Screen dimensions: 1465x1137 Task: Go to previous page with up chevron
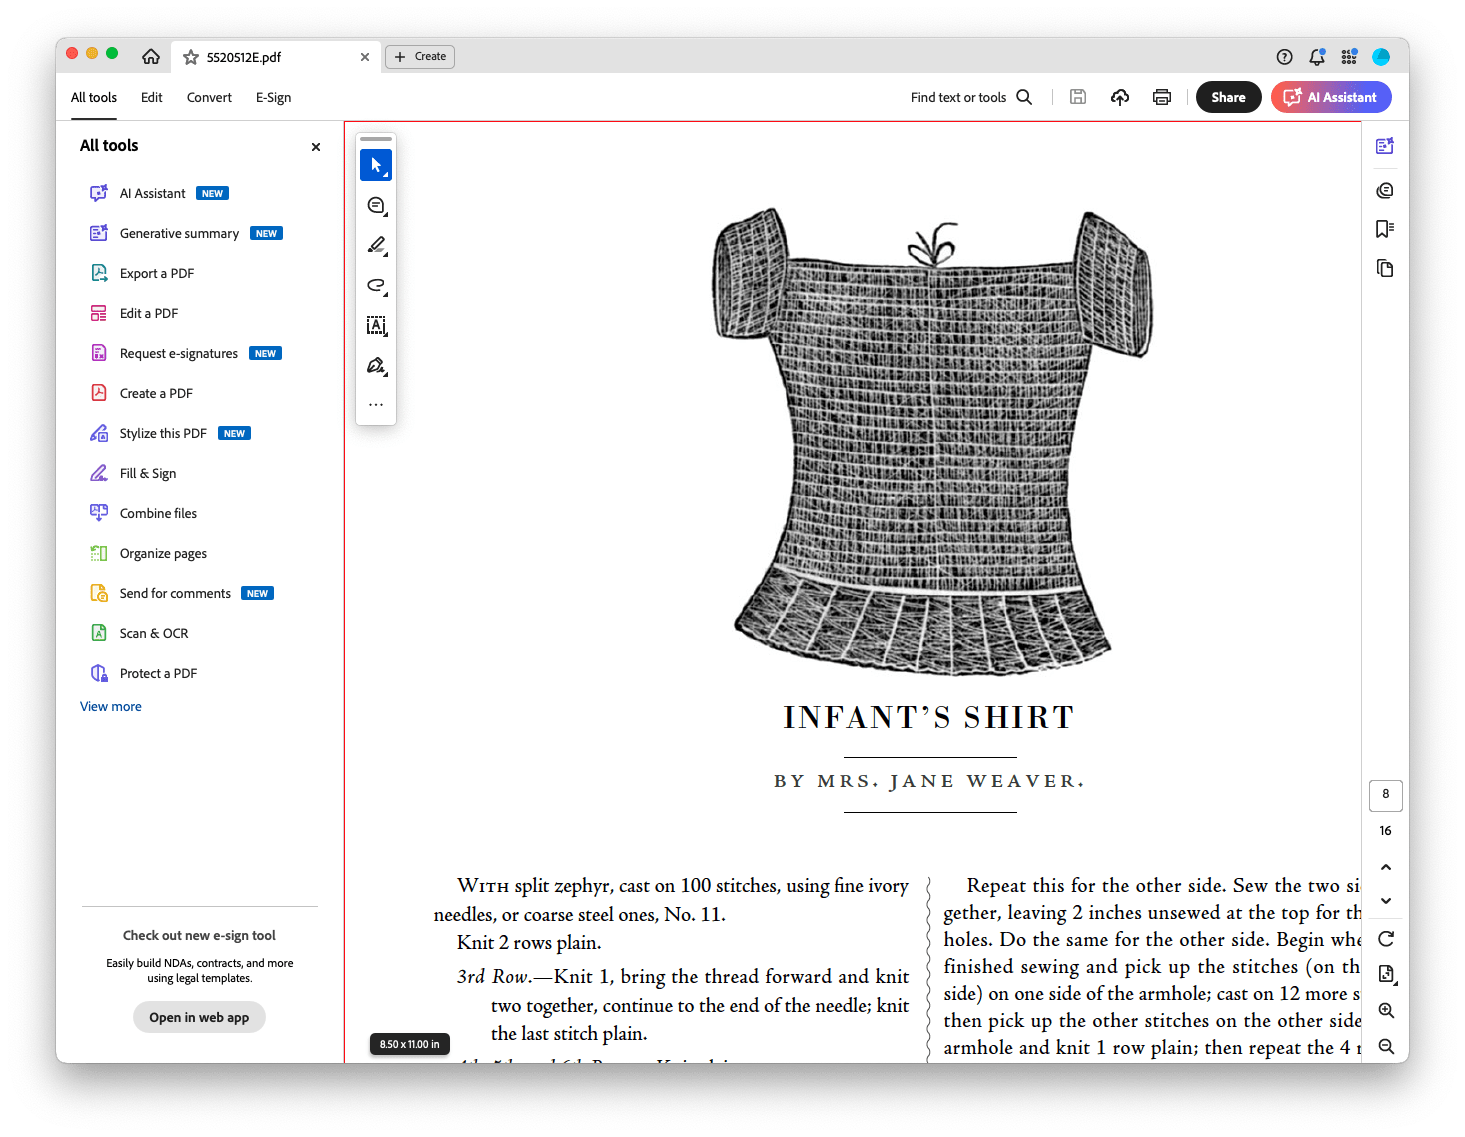[1385, 867]
